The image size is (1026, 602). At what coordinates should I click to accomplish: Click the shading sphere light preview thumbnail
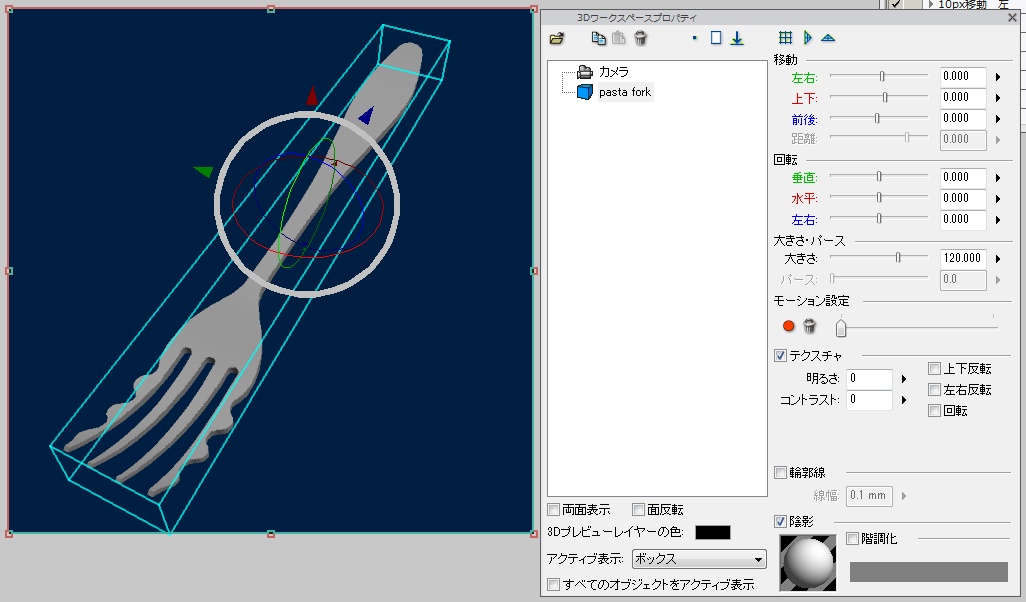808,562
